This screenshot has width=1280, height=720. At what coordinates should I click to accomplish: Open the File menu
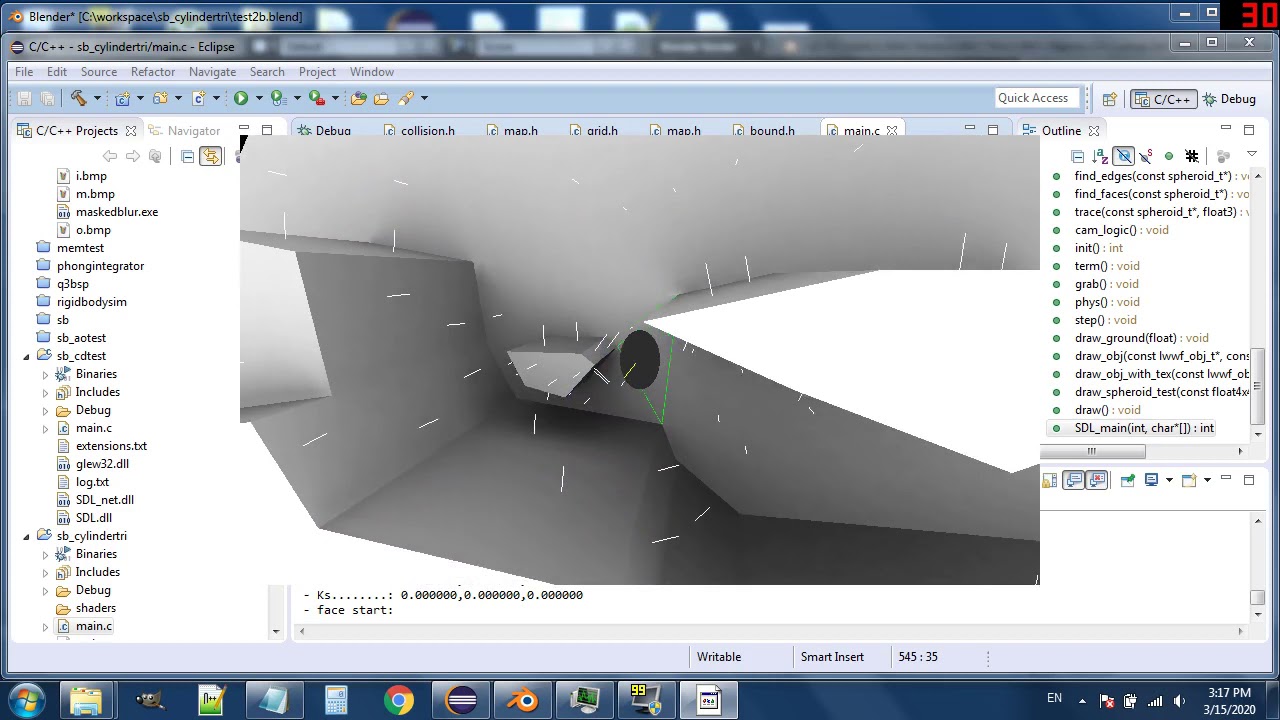tap(24, 72)
